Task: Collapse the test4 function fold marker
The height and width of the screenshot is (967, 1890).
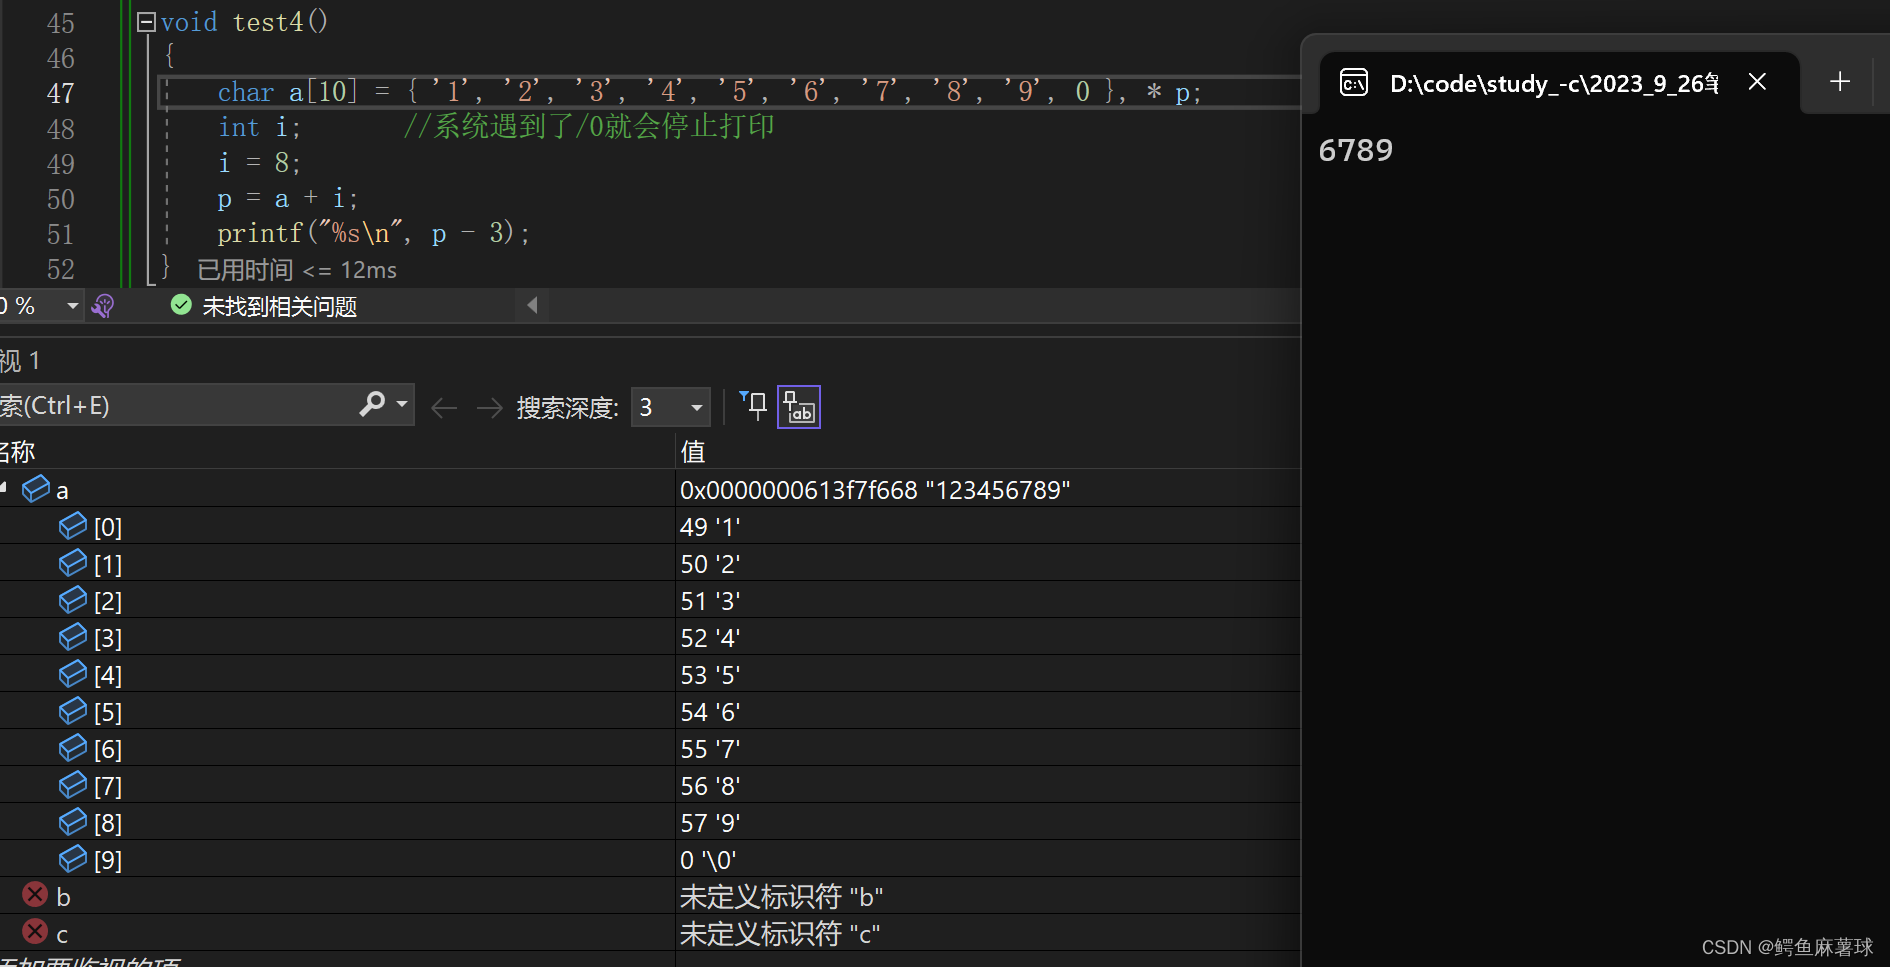Action: click(146, 22)
